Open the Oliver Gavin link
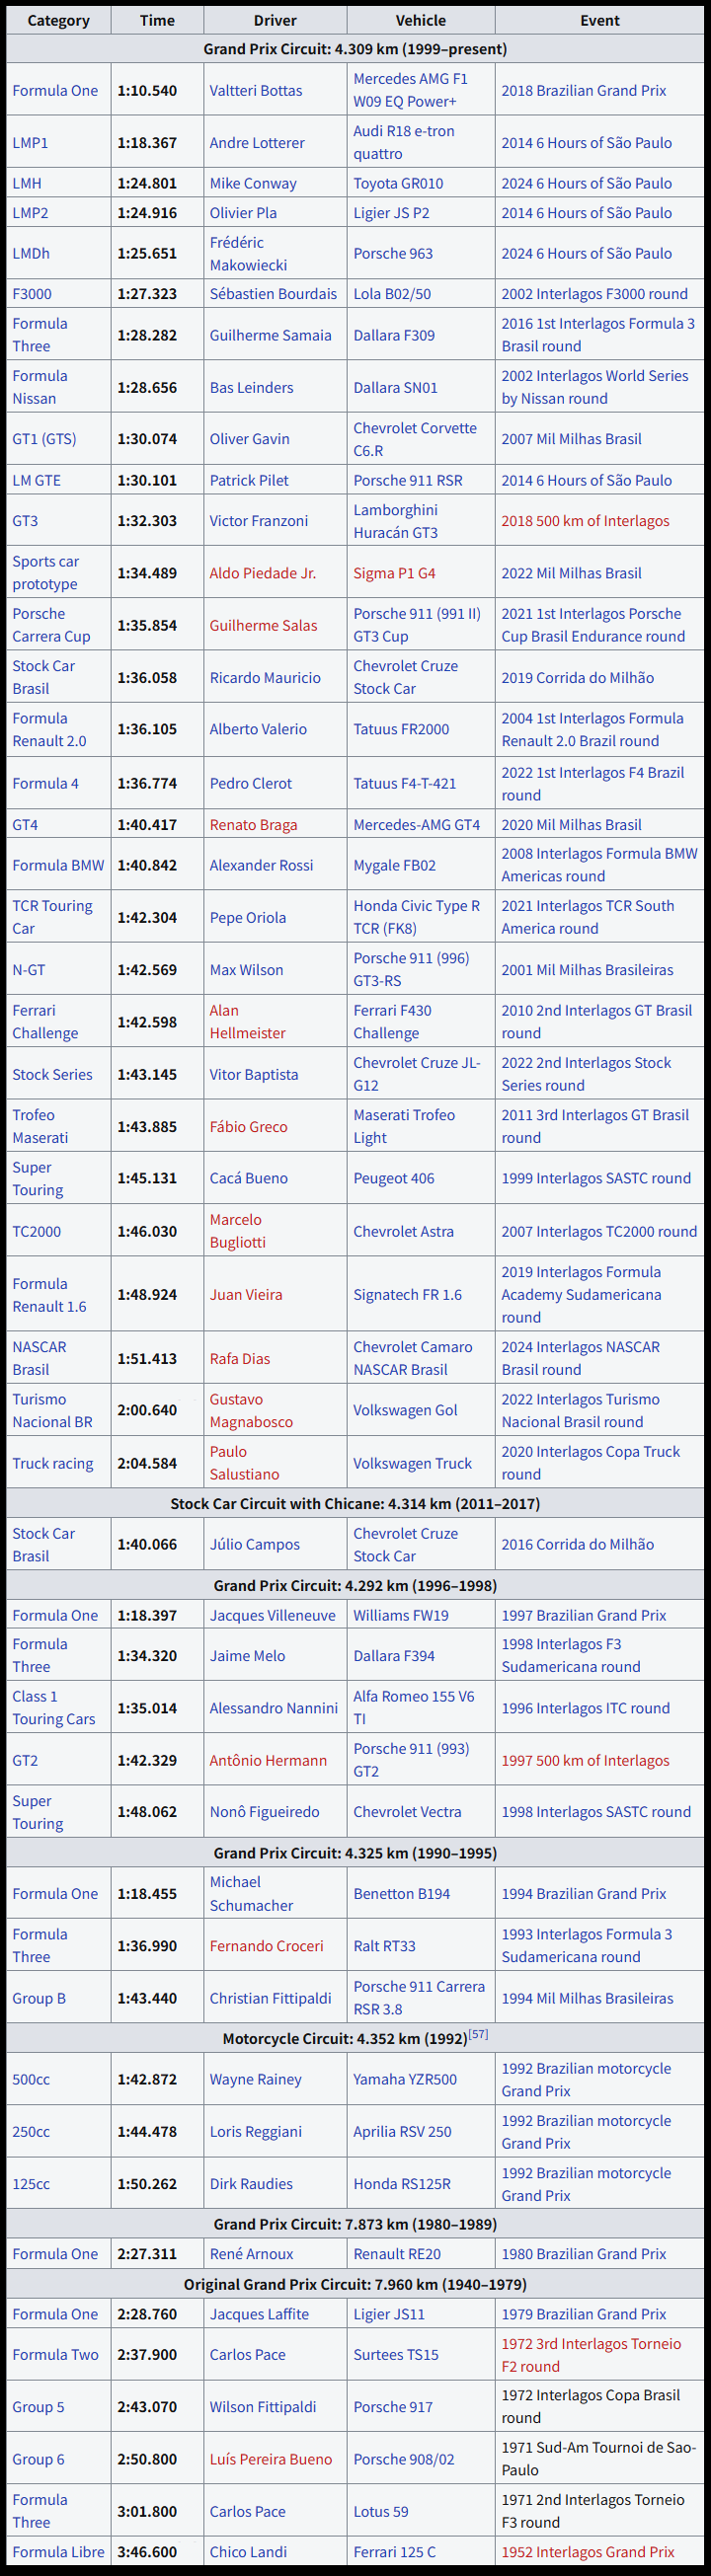Viewport: 711px width, 2576px height. [x=249, y=439]
